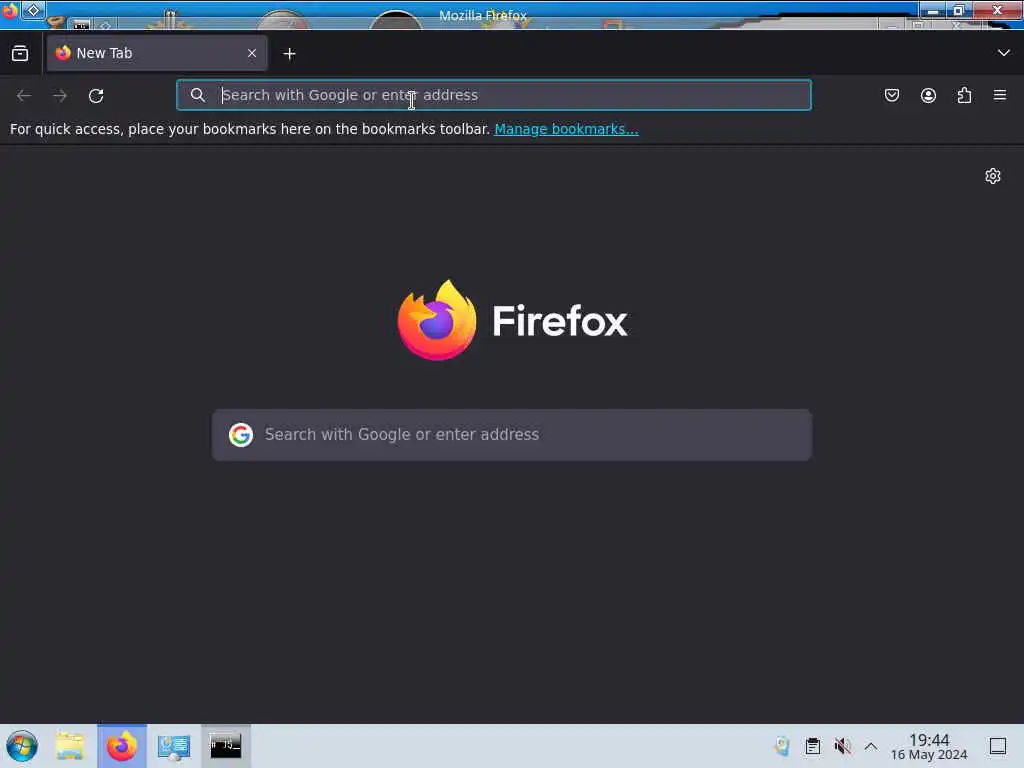Viewport: 1024px width, 768px height.
Task: Expand the list all tabs chevron
Action: coord(1004,53)
